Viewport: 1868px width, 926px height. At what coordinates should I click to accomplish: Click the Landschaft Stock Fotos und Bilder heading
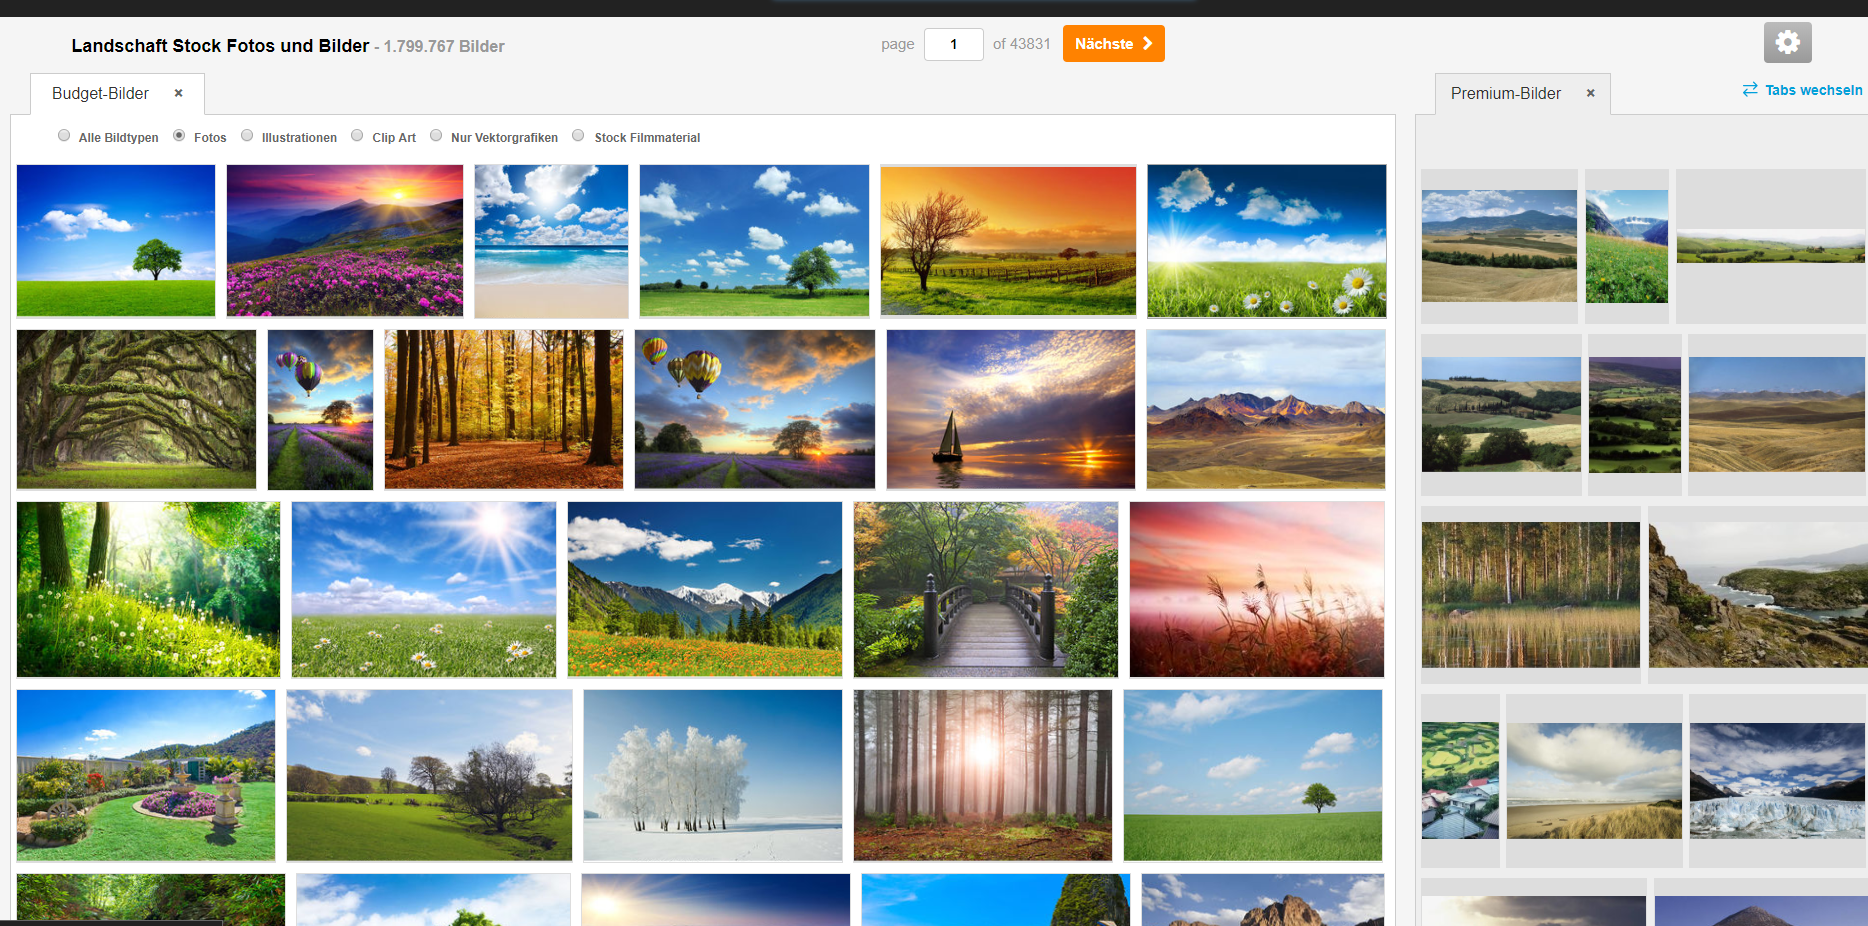point(220,46)
